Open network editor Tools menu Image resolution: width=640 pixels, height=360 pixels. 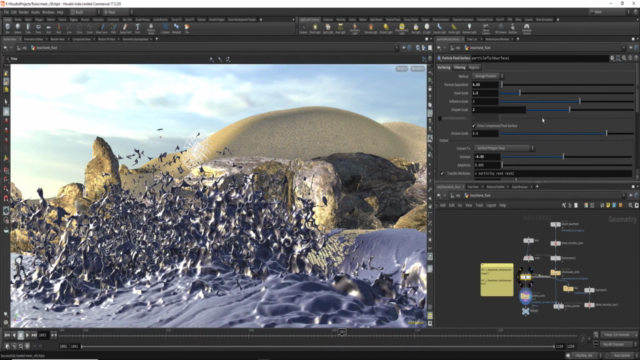click(479, 205)
